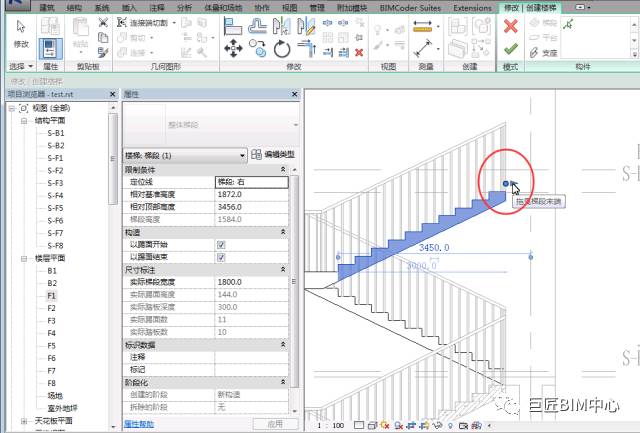The image size is (640, 433).
Task: Select the Move tool with four arrows
Action: [233, 49]
